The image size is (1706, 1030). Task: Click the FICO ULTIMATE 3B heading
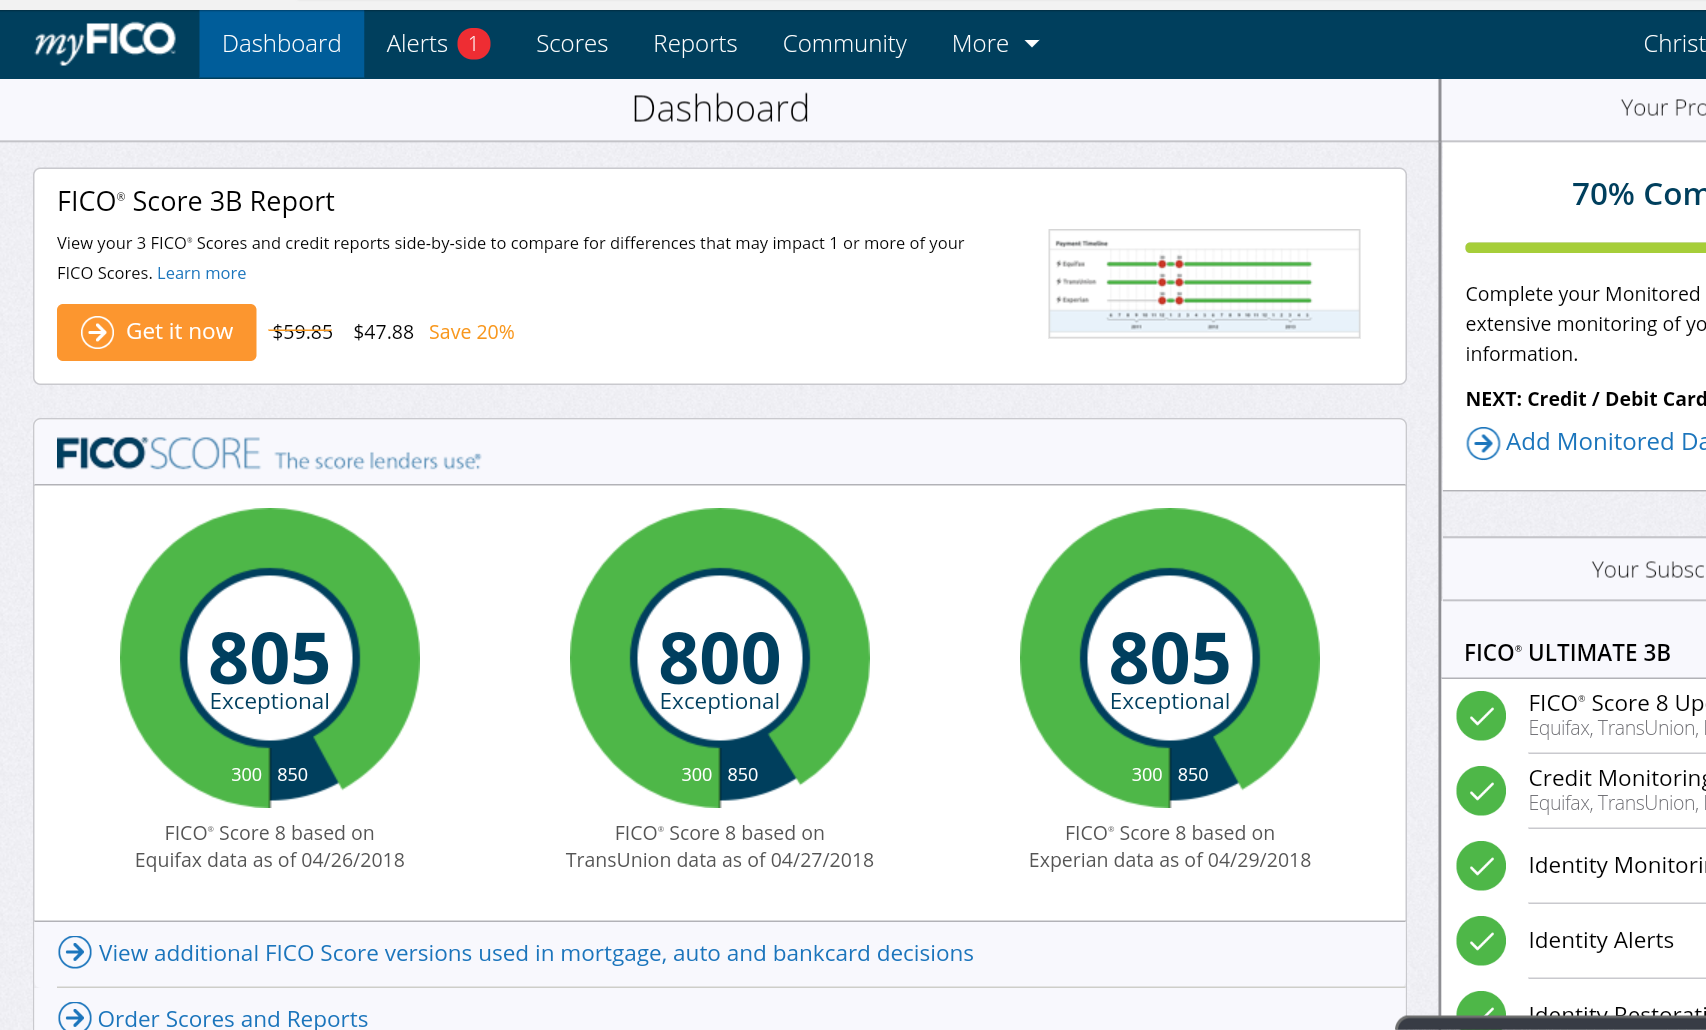pos(1567,653)
